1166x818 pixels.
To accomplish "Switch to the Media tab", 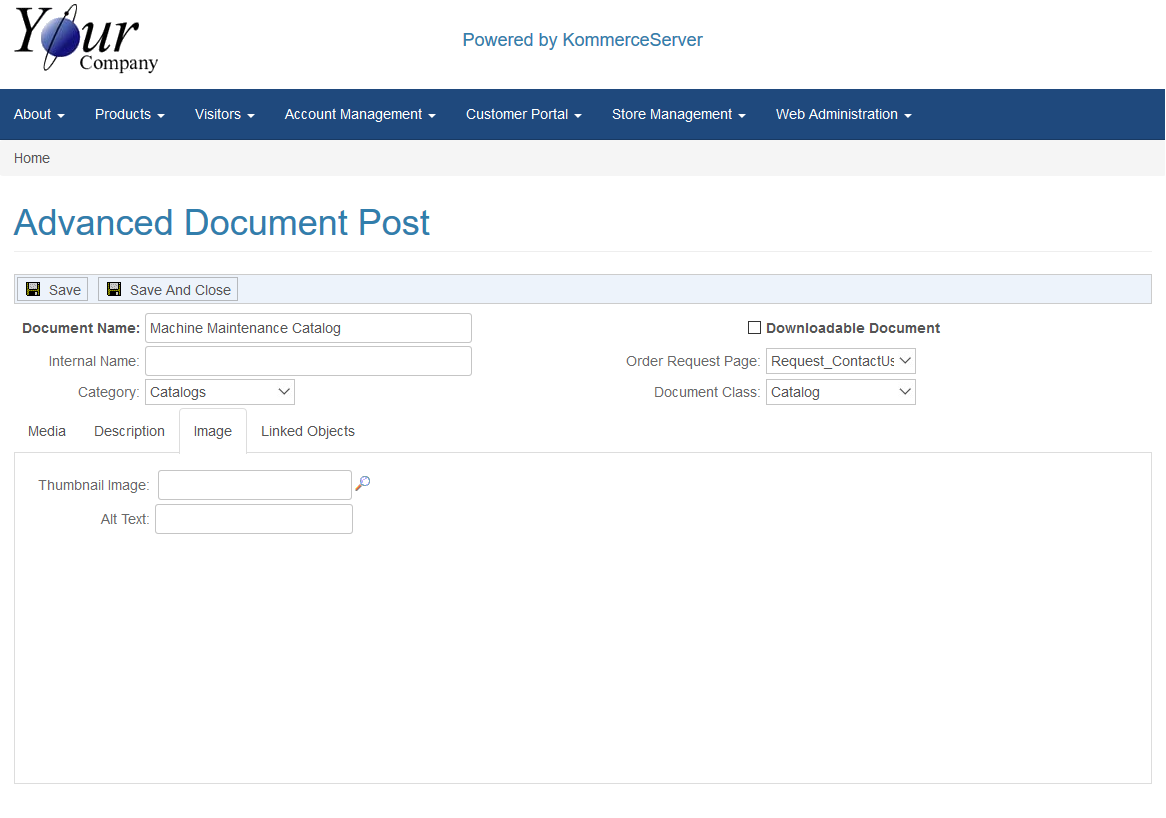I will point(47,431).
